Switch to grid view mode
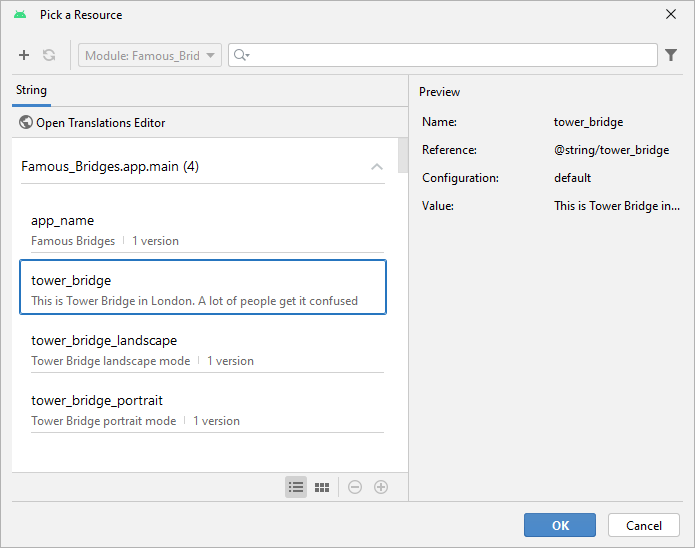This screenshot has width=695, height=548. pyautogui.click(x=322, y=487)
